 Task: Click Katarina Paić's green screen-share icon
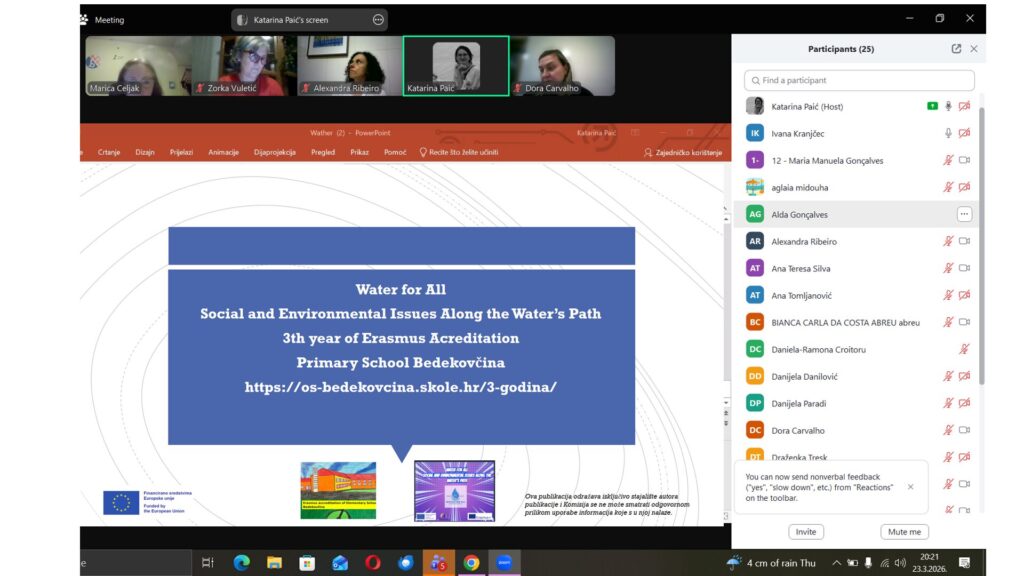tap(932, 106)
